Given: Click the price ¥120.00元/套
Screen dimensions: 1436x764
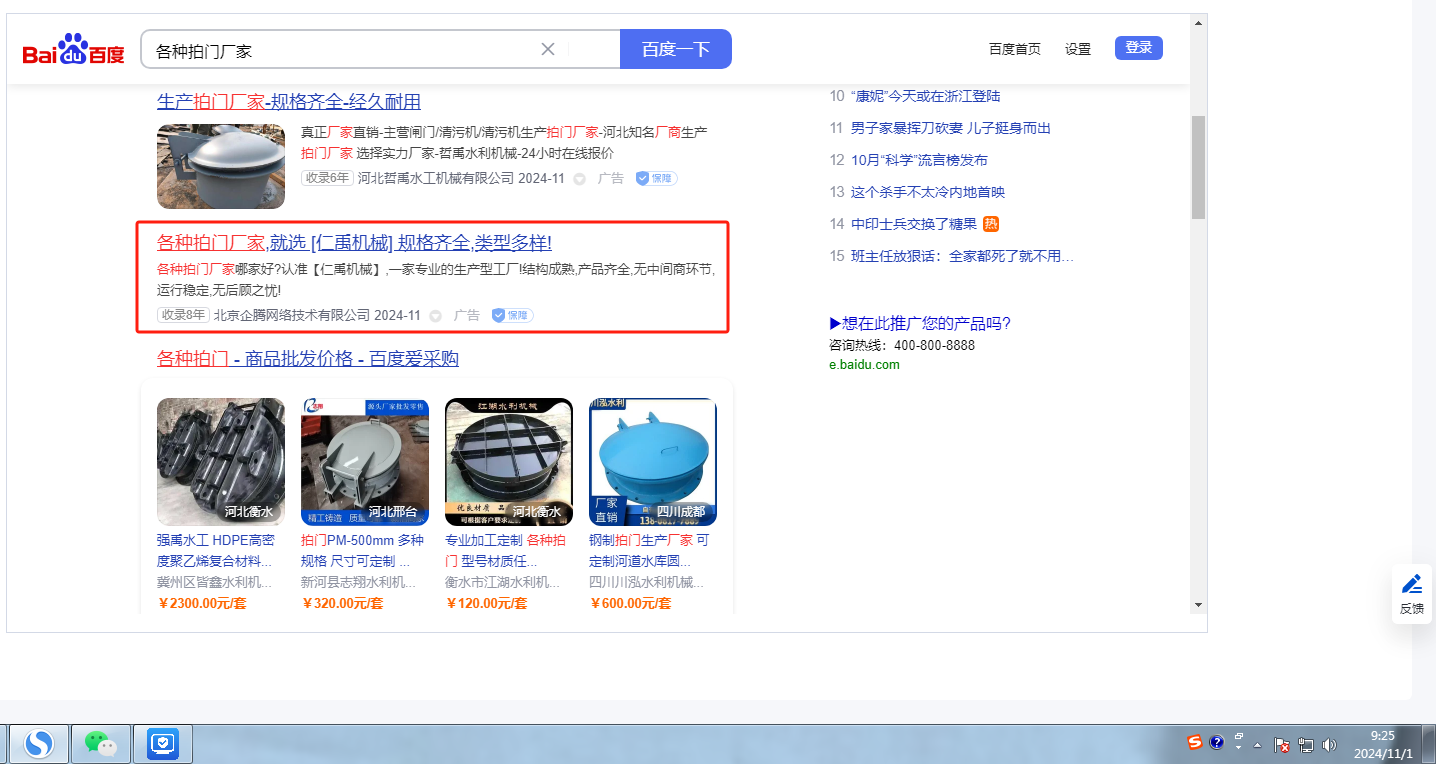Looking at the screenshot, I should 486,603.
